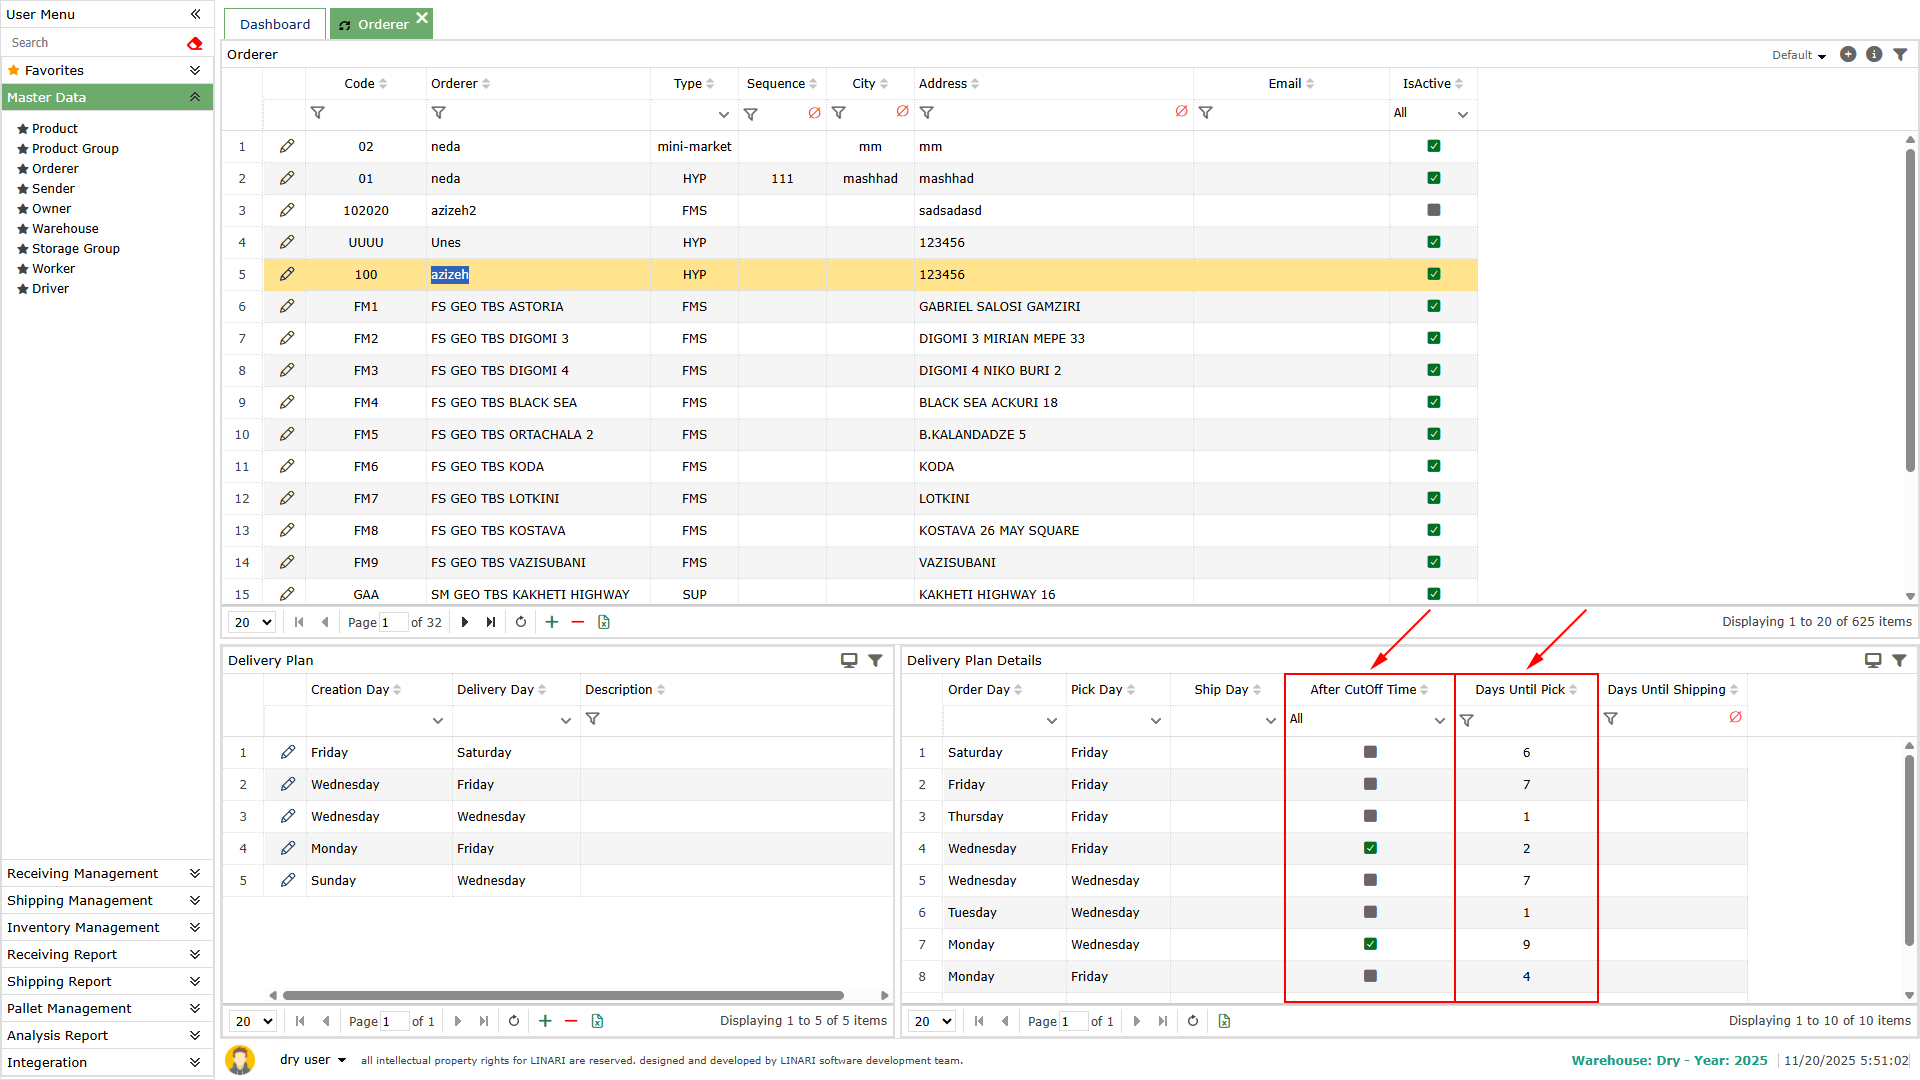The width and height of the screenshot is (1920, 1080).
Task: Clear the search box with the eraser icon
Action: tap(195, 43)
